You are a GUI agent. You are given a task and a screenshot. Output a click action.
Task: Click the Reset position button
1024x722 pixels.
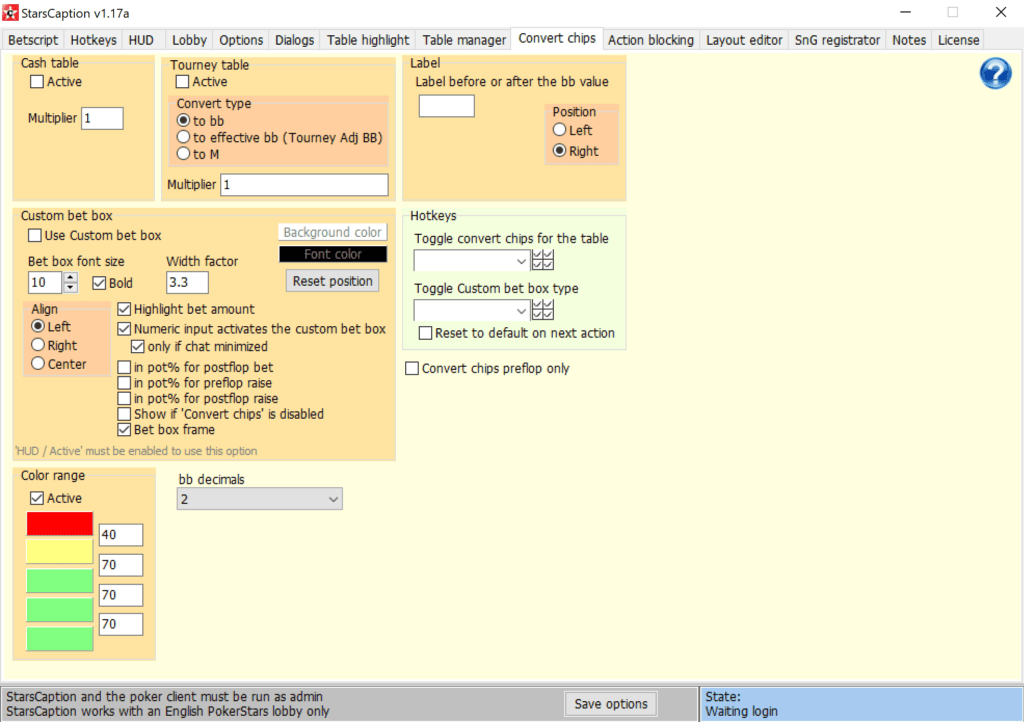pyautogui.click(x=332, y=281)
